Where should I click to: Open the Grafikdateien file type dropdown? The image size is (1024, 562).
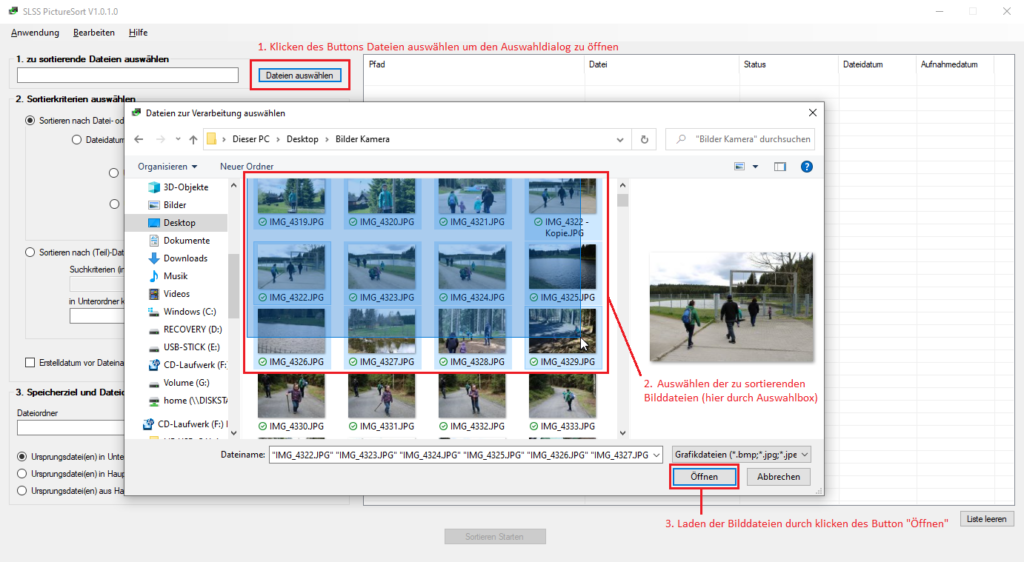[x=741, y=454]
